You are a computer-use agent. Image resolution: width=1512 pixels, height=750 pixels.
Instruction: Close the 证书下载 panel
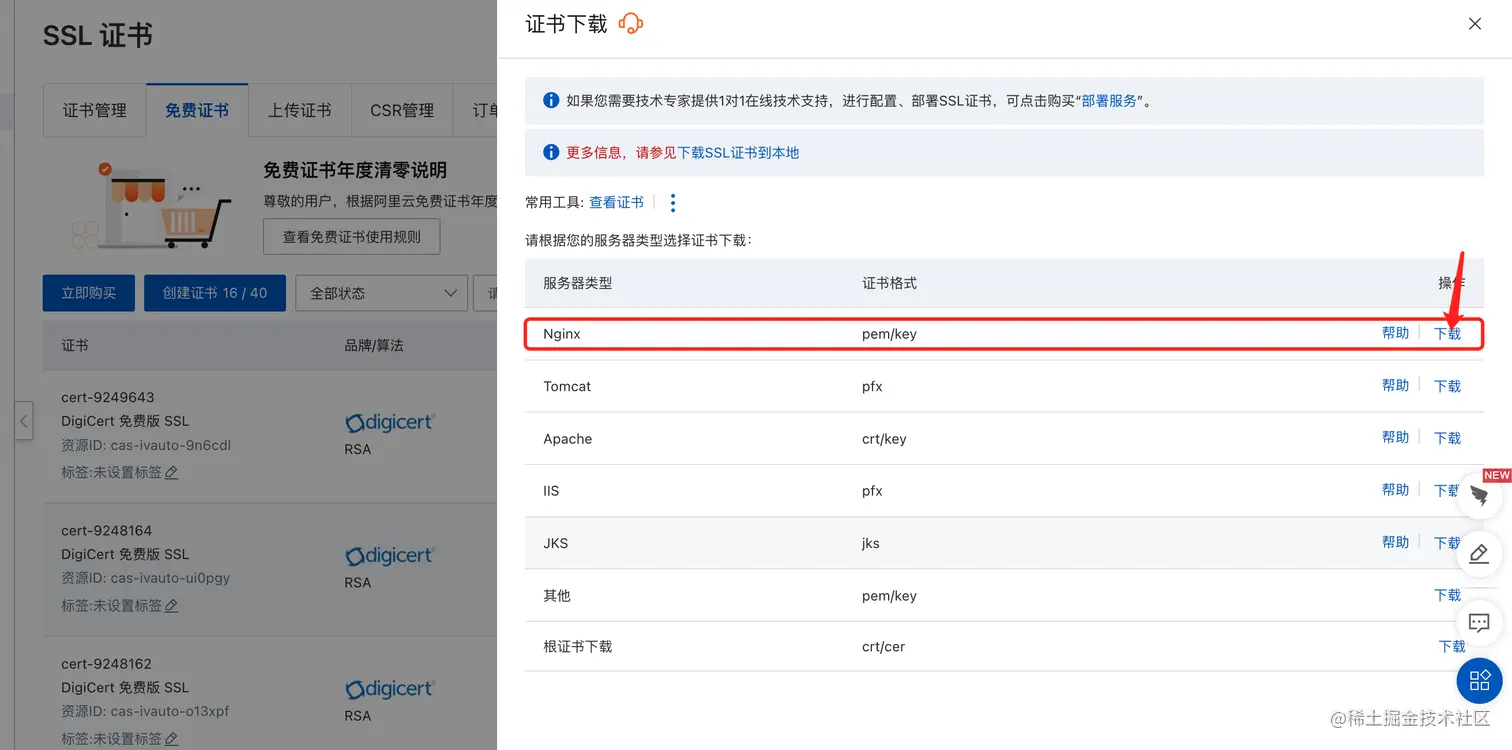[1475, 24]
